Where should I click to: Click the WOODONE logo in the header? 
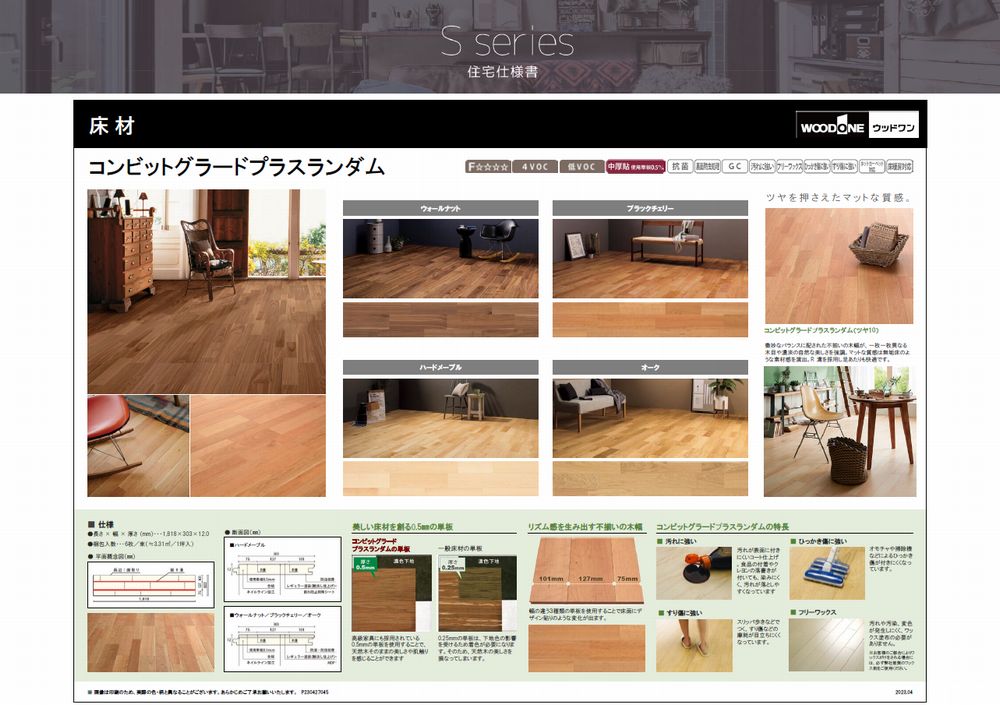857,126
